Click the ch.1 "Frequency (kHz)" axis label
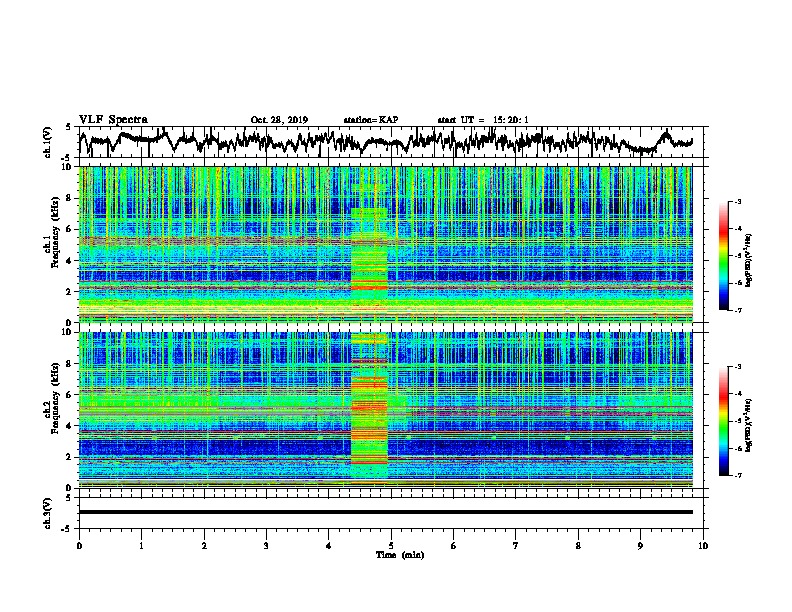The image size is (792, 612). pos(56,233)
